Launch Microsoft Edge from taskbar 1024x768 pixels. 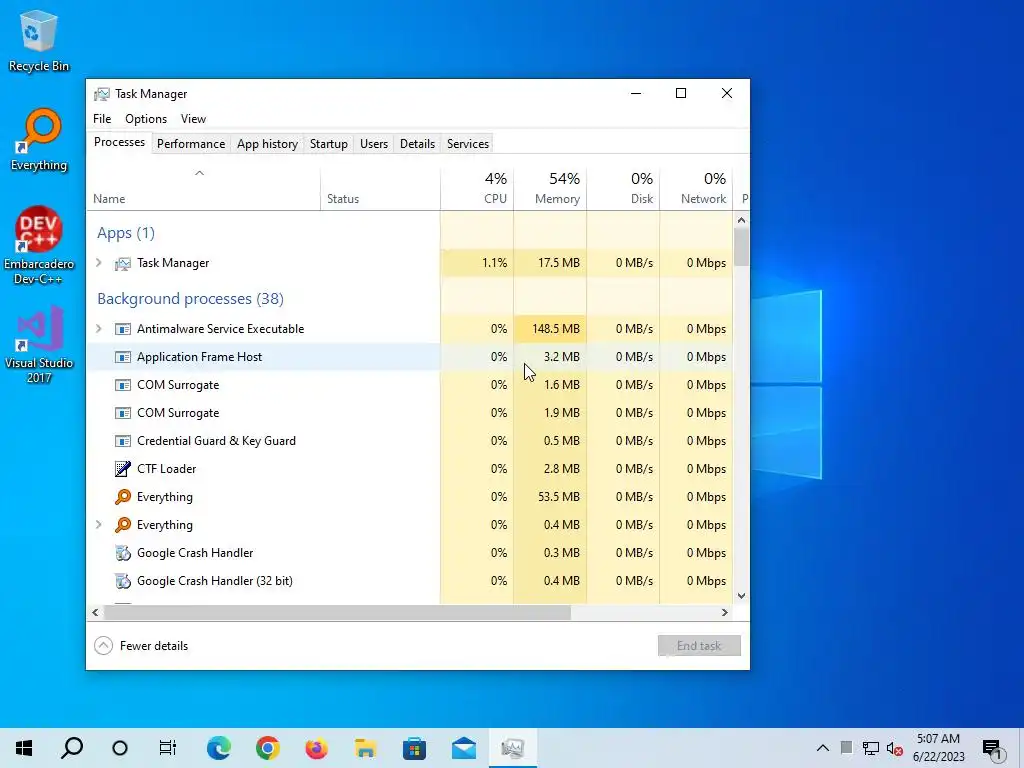point(219,748)
